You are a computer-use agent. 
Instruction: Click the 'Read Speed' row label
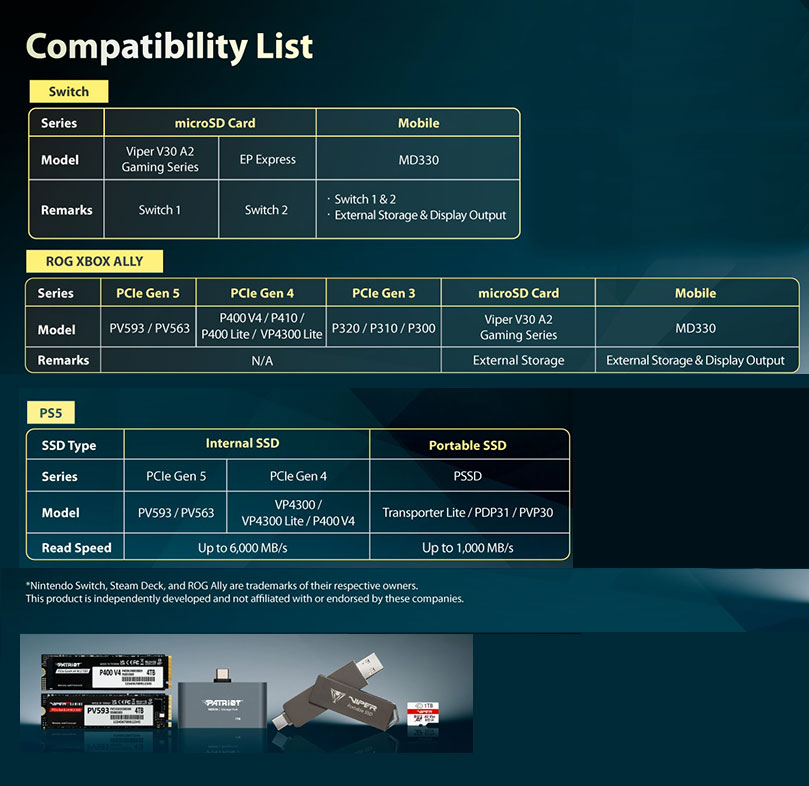pyautogui.click(x=76, y=548)
